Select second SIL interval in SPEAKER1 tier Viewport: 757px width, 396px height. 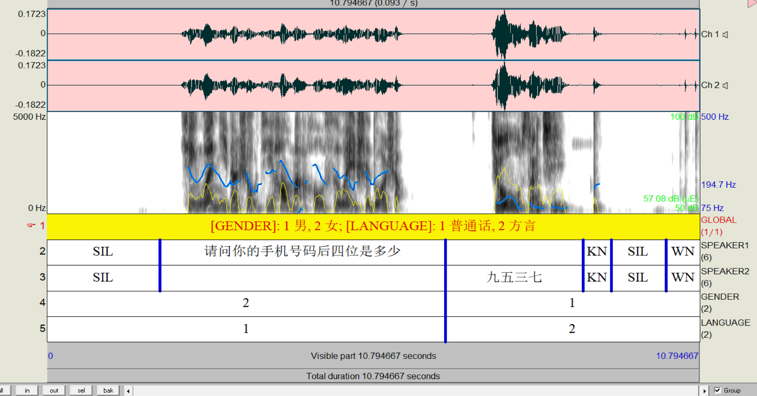click(638, 252)
